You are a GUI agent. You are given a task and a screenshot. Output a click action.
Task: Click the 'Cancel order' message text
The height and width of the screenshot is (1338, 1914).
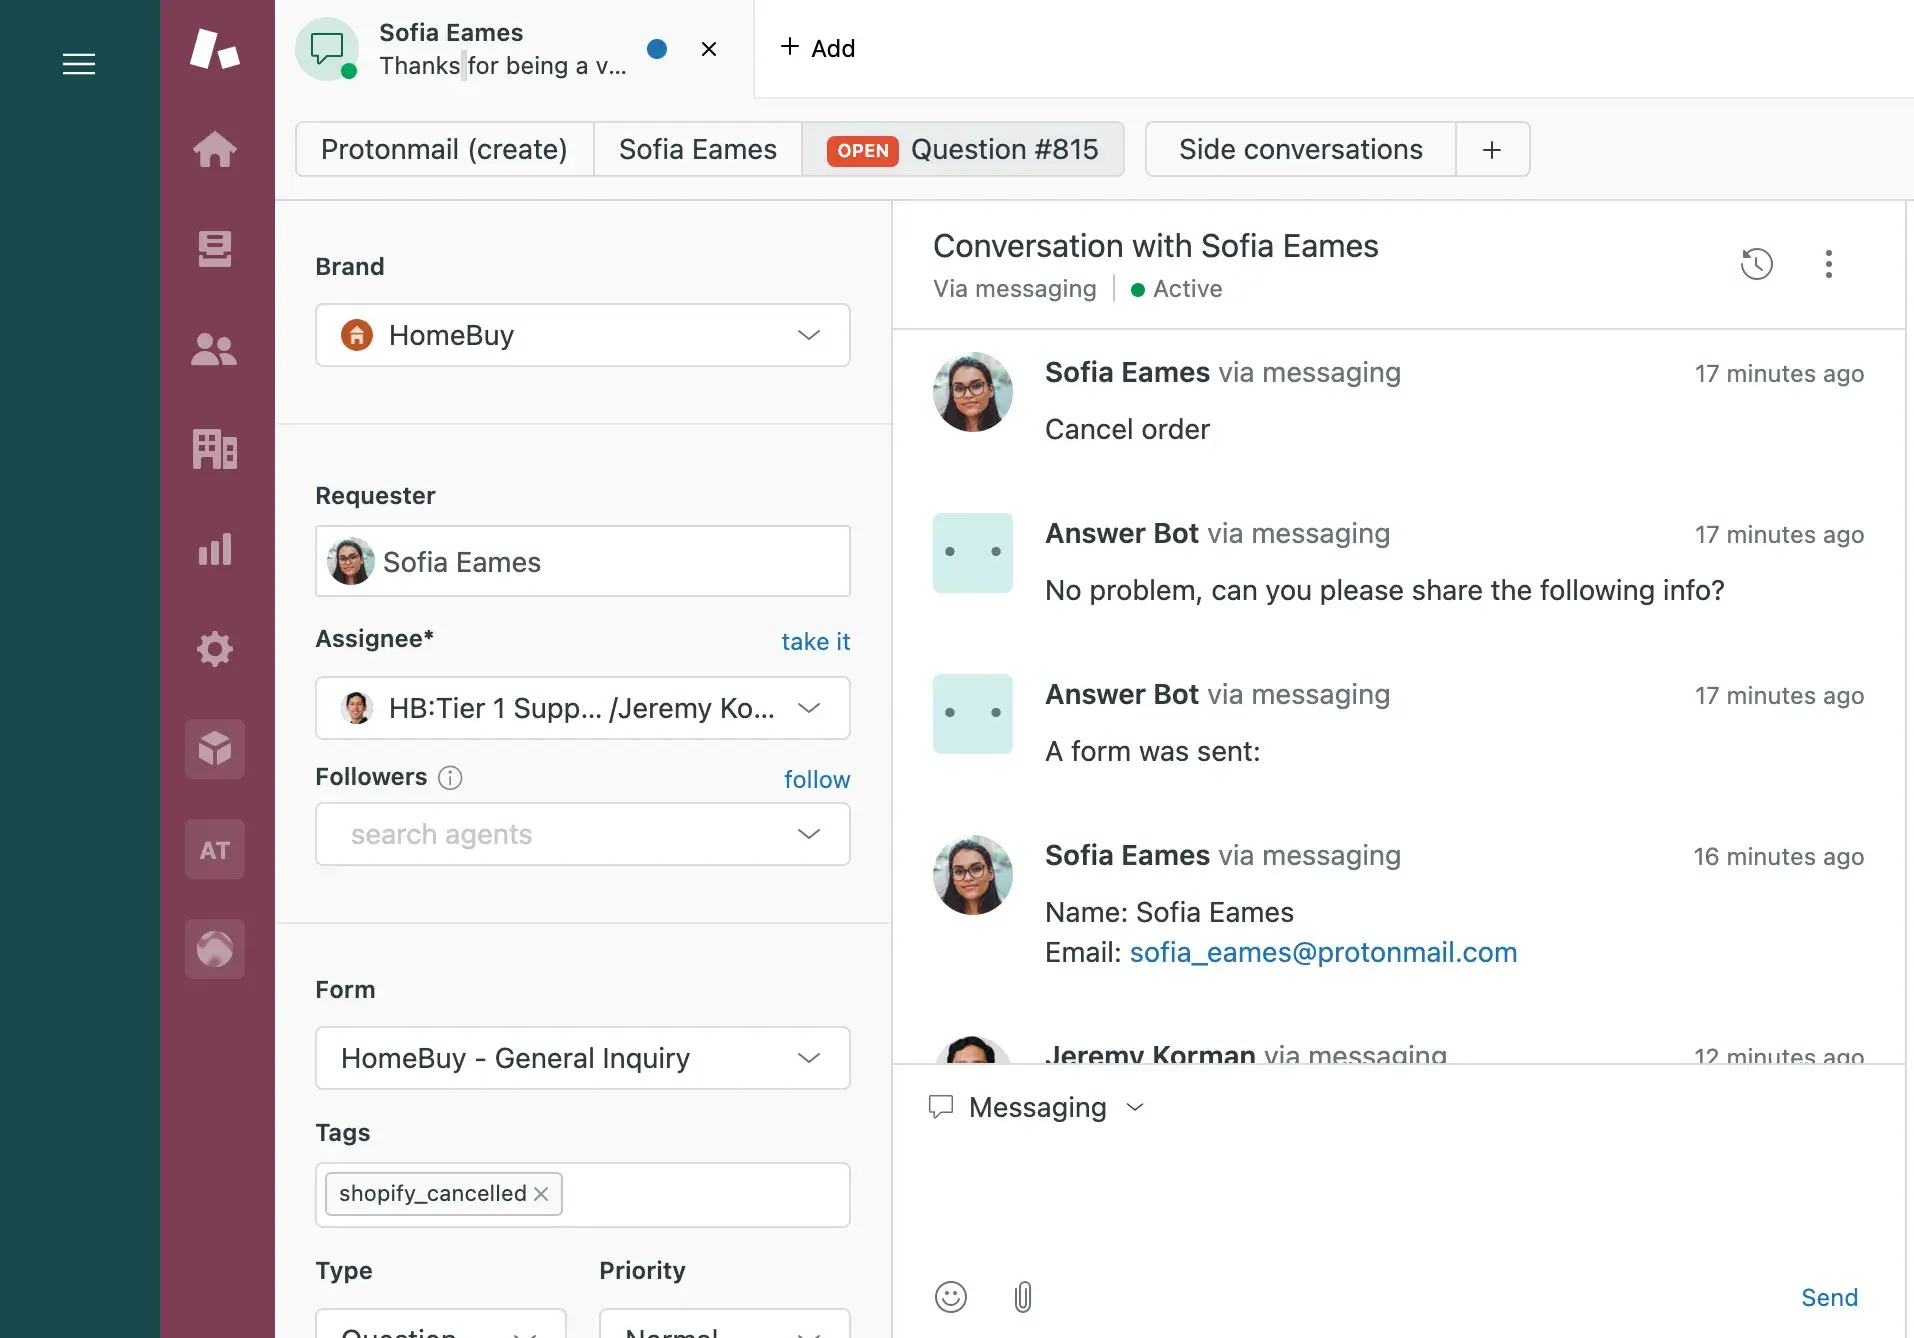tap(1127, 429)
